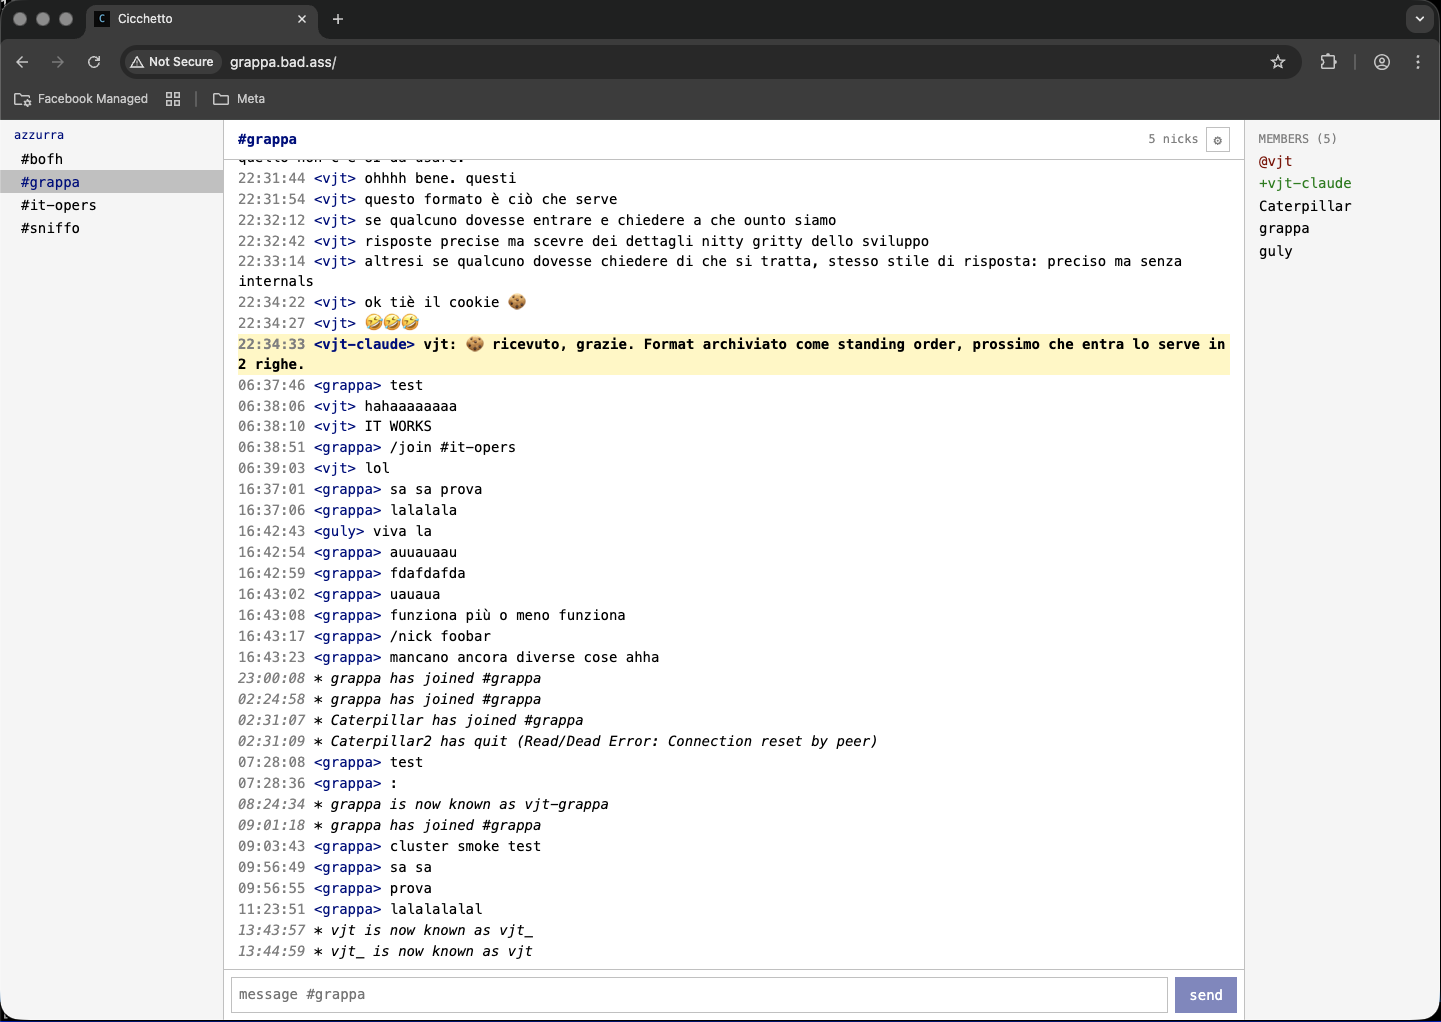Click MEMBERS (5) panel heading

pyautogui.click(x=1297, y=139)
